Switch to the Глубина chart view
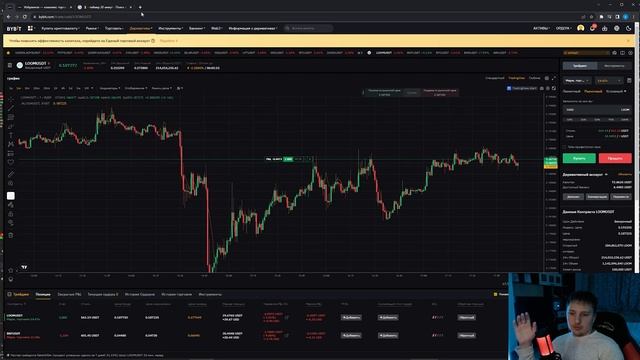640x360 pixels. tap(534, 78)
